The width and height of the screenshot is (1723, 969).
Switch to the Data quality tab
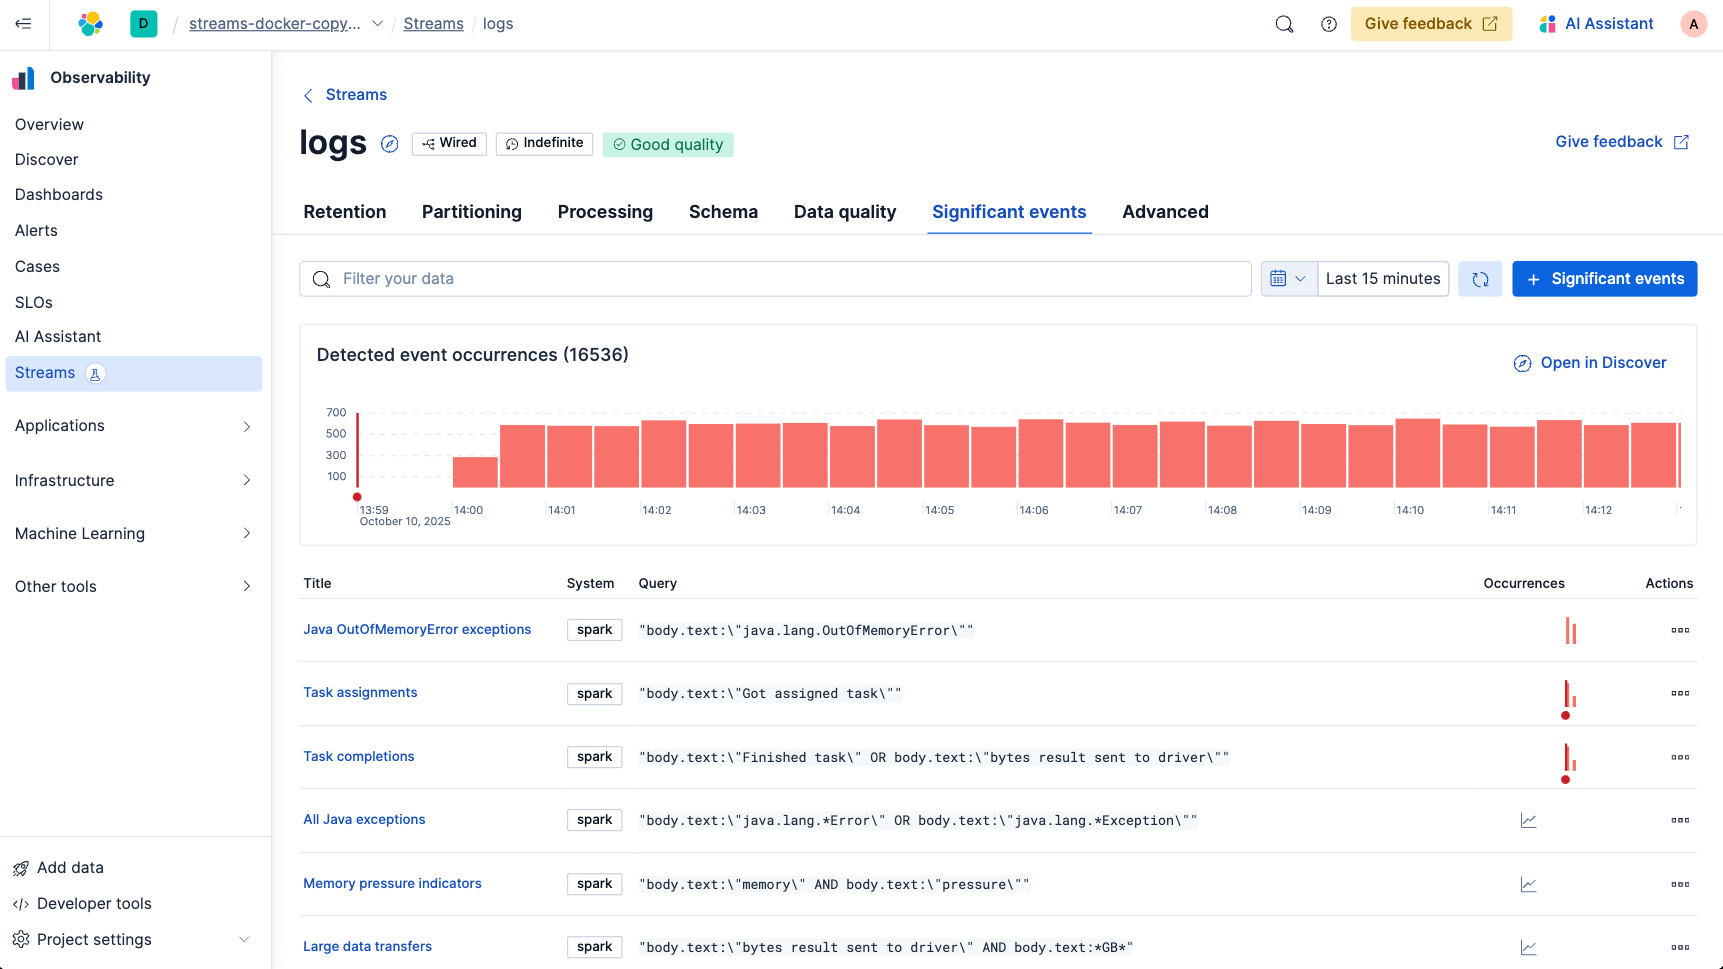click(844, 212)
